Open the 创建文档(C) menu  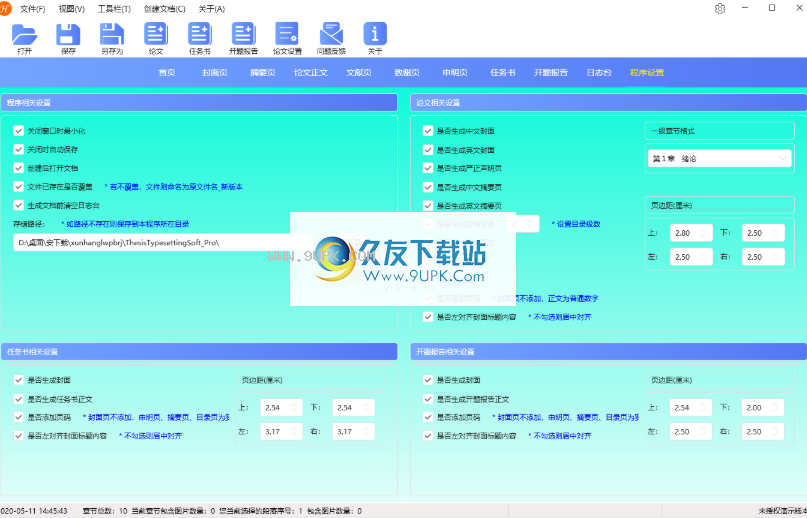click(x=165, y=9)
